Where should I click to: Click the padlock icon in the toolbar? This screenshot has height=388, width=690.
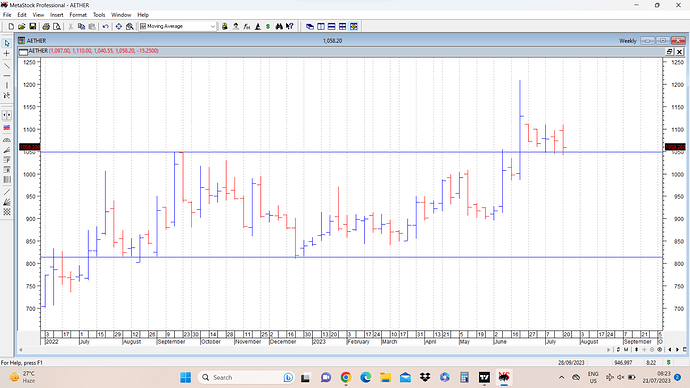(225, 26)
